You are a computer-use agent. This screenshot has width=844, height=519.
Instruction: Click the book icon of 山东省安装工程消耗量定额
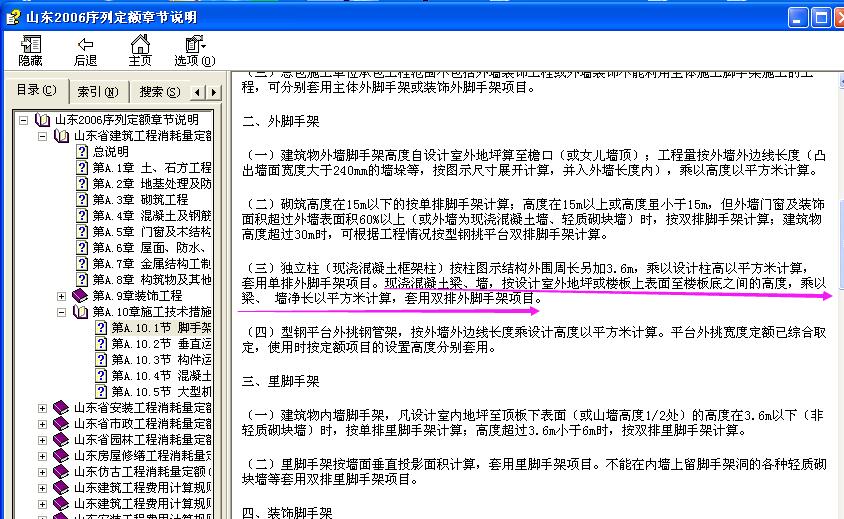(61, 408)
